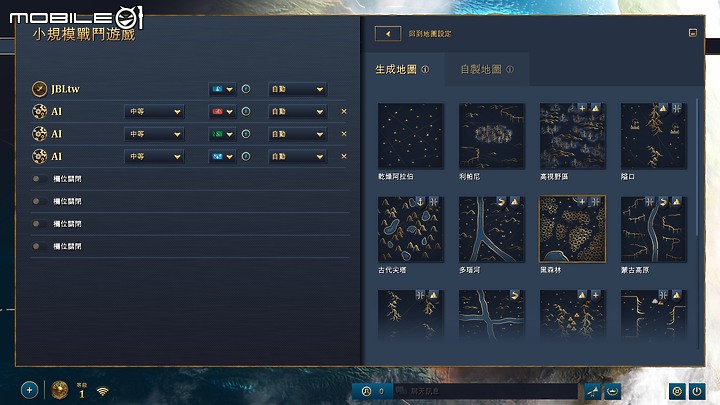Click the gear avatar of the red-flag AI
Viewport: 720px width, 405px height.
pyautogui.click(x=39, y=112)
